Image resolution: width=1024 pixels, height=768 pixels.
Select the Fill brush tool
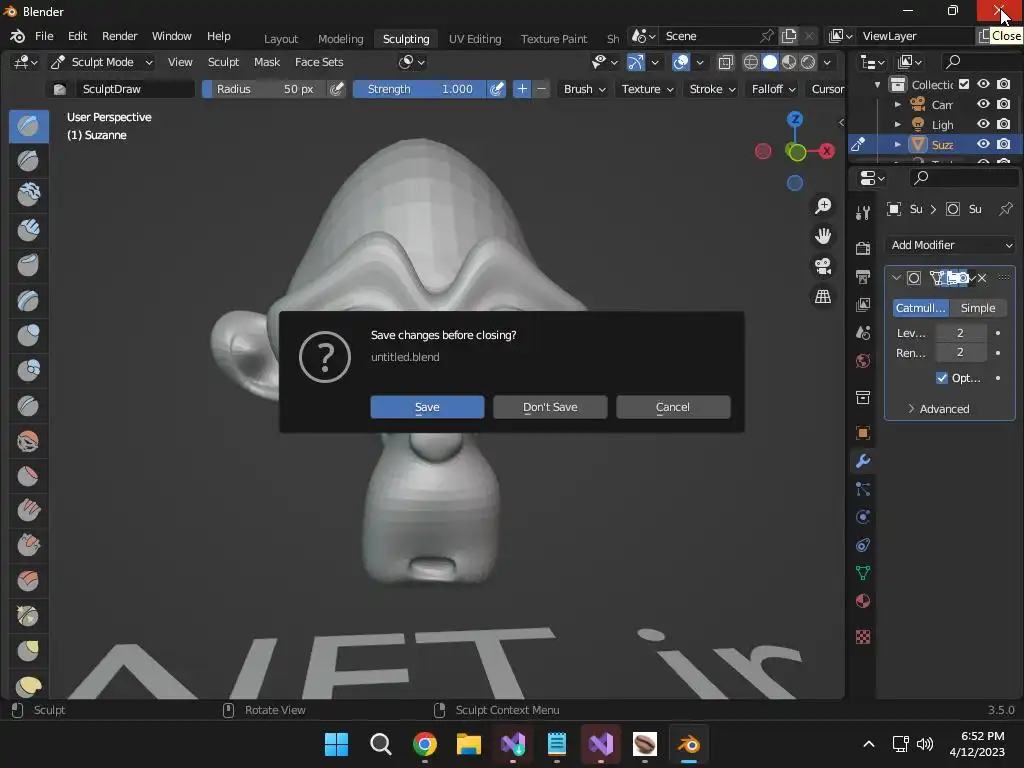(x=28, y=511)
